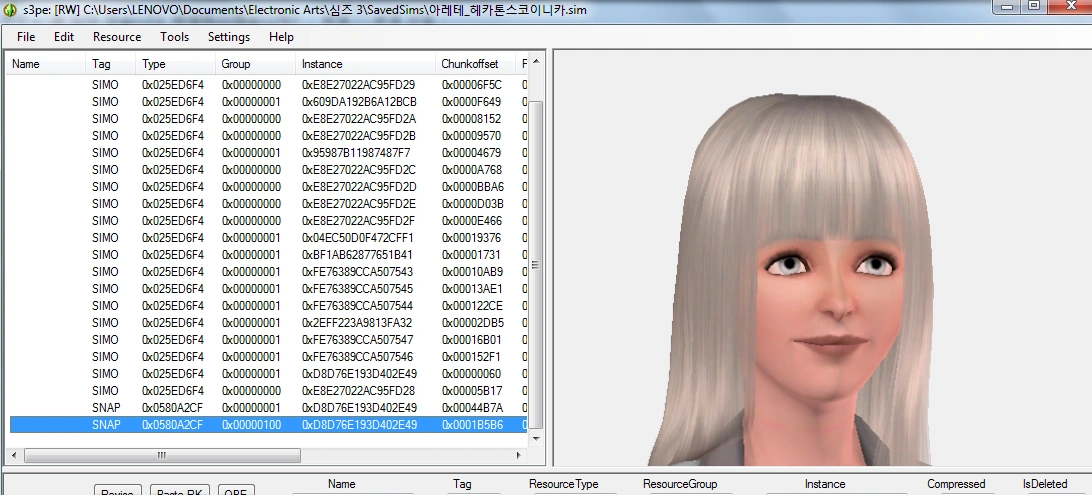The image size is (1092, 495).
Task: Sort list by the Instance column header
Action: tap(366, 64)
